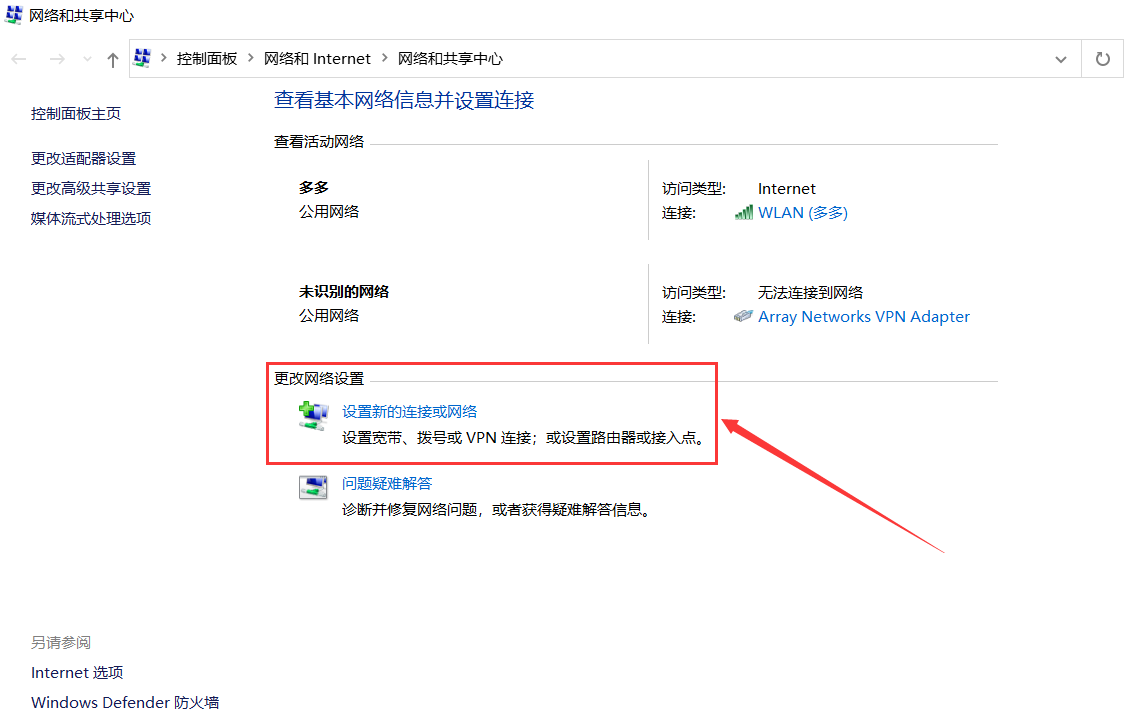Click the Internet 选项 link
Image resolution: width=1131 pixels, height=728 pixels.
(77, 672)
